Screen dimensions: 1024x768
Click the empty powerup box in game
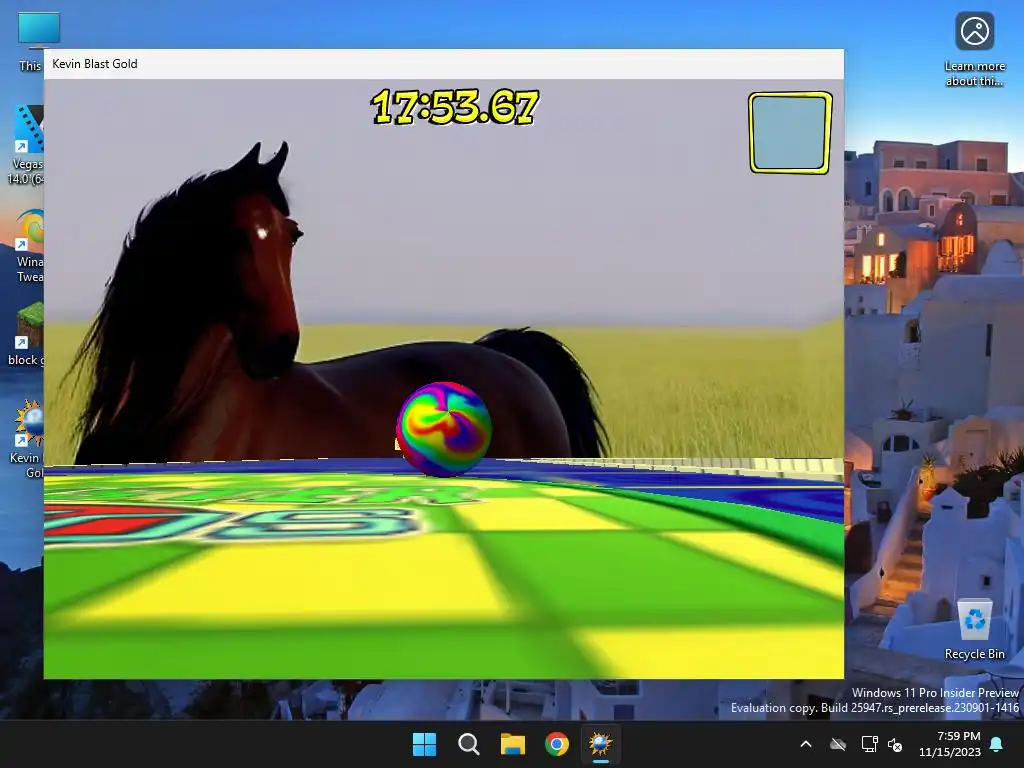790,133
